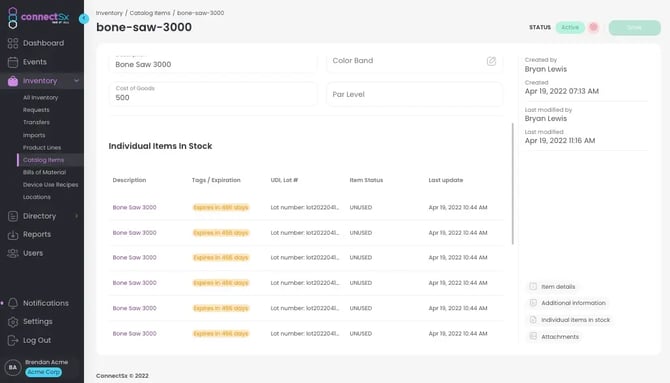The image size is (670, 383).
Task: Click the Notifications bell icon
Action: 13,303
